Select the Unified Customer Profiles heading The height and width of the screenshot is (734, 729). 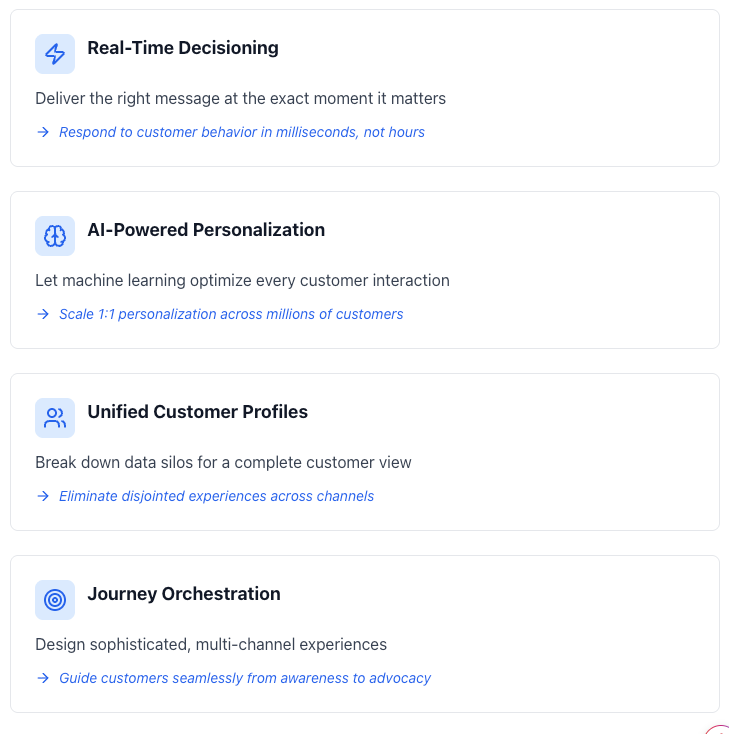coord(197,412)
